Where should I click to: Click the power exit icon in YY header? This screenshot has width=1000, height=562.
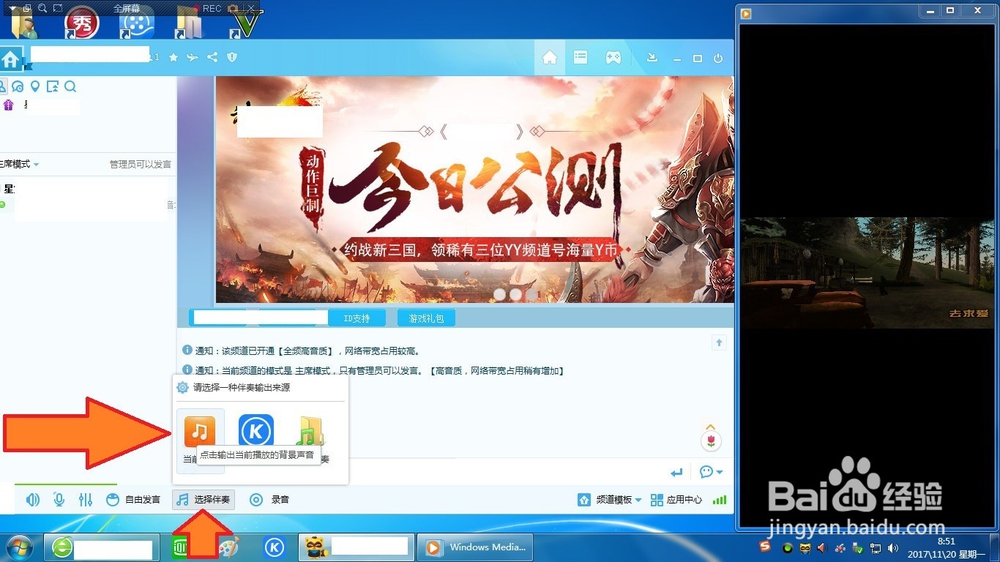point(718,58)
